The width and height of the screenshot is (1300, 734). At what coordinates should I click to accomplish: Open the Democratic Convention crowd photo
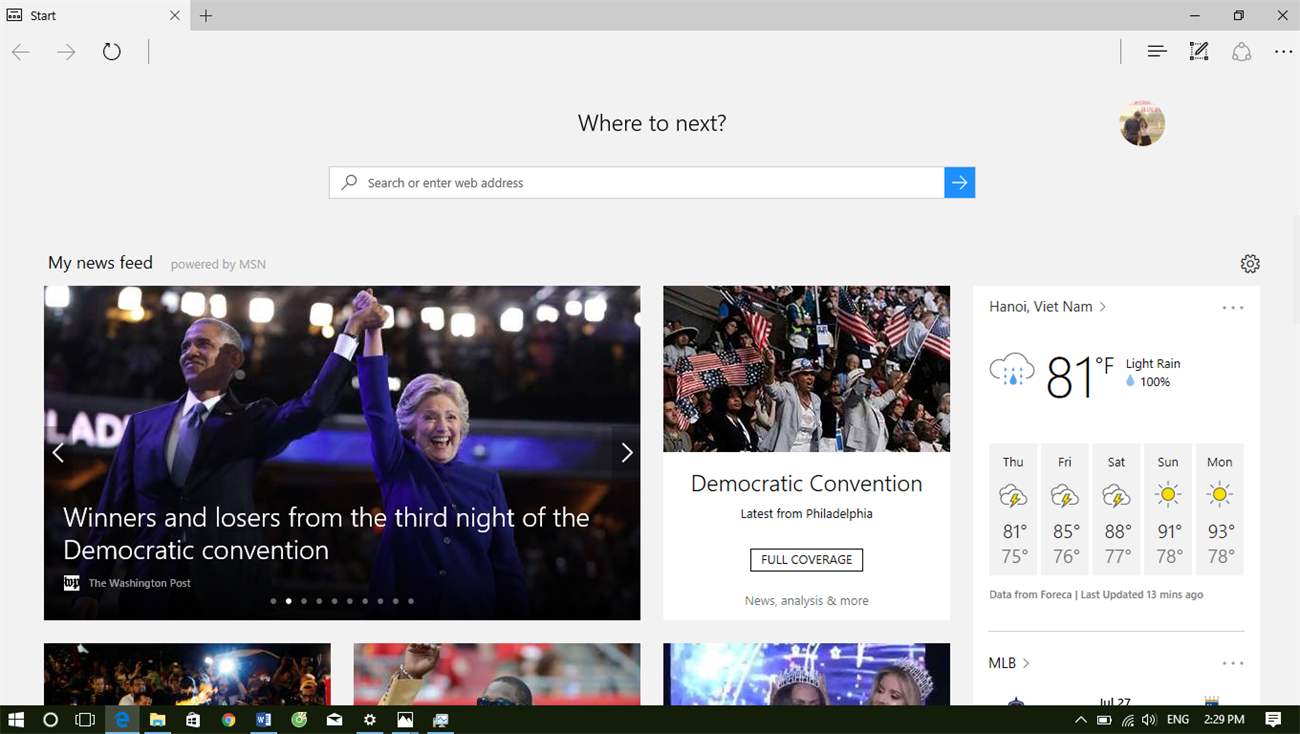807,369
